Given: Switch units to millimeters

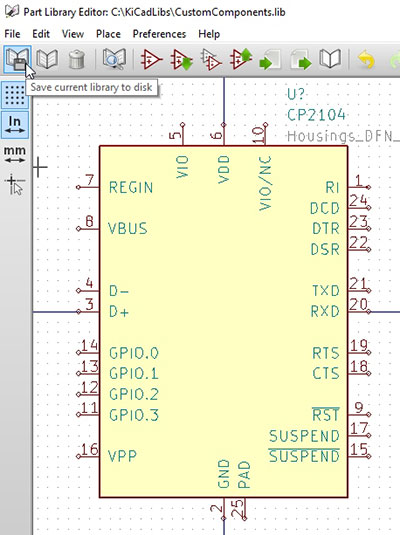Looking at the screenshot, I should [x=15, y=154].
